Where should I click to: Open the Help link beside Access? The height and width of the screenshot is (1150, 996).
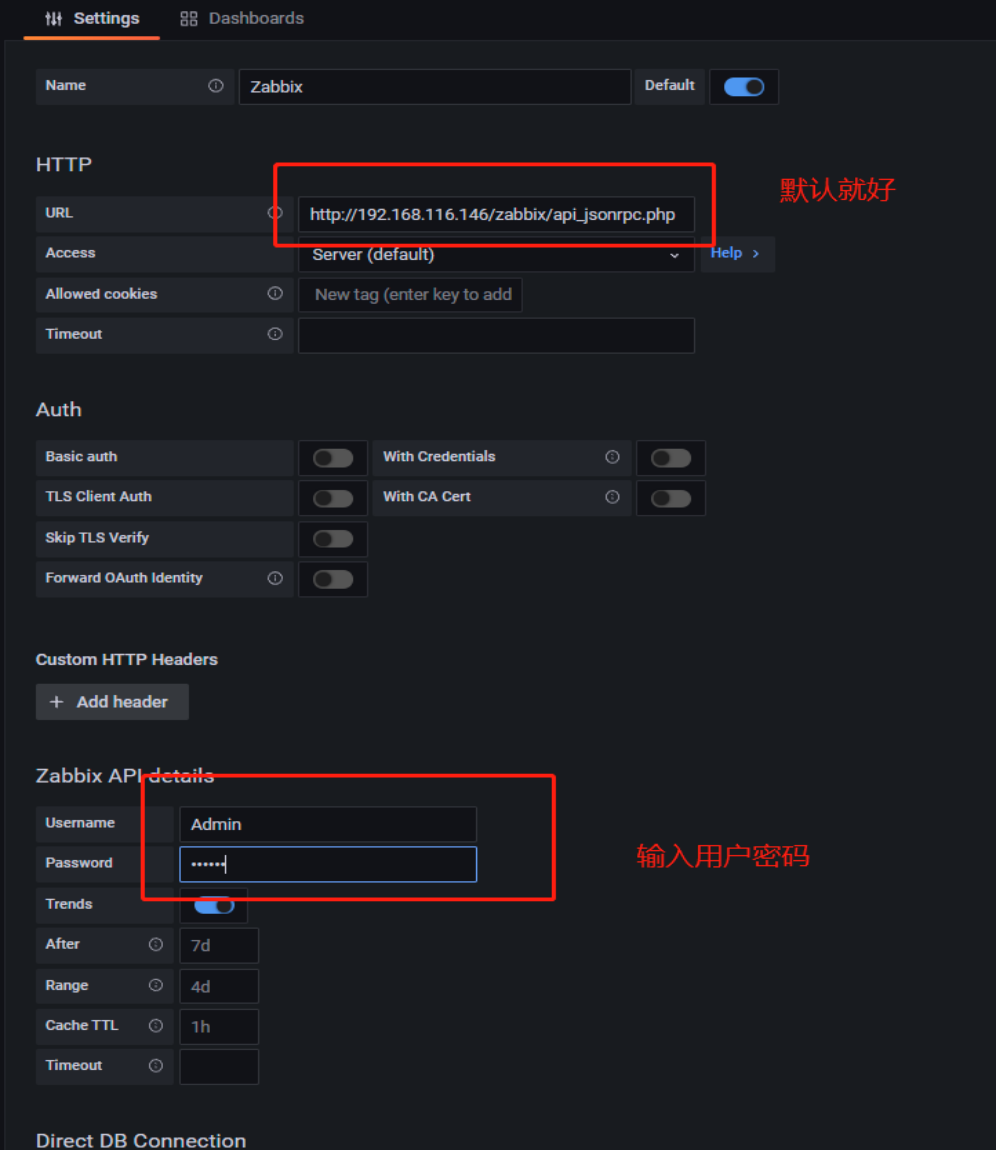[x=735, y=253]
